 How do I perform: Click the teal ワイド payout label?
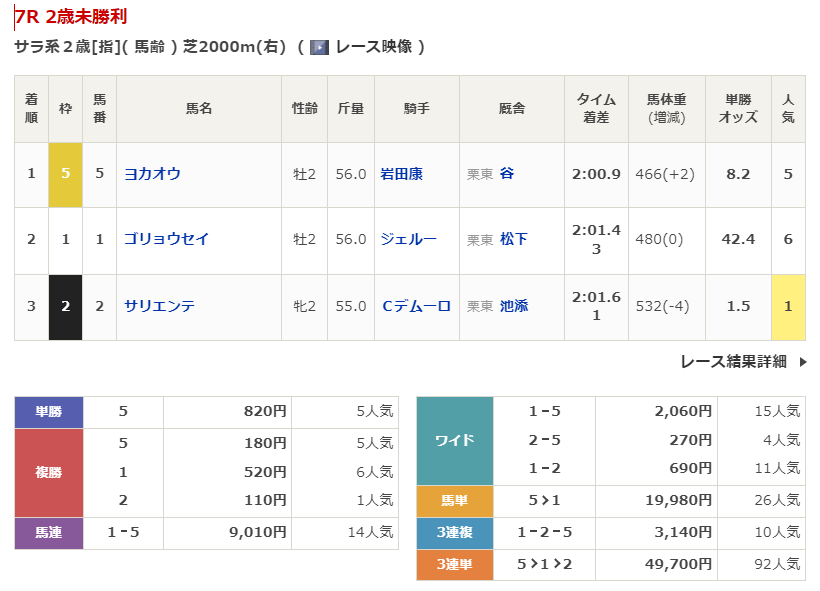pyautogui.click(x=455, y=441)
